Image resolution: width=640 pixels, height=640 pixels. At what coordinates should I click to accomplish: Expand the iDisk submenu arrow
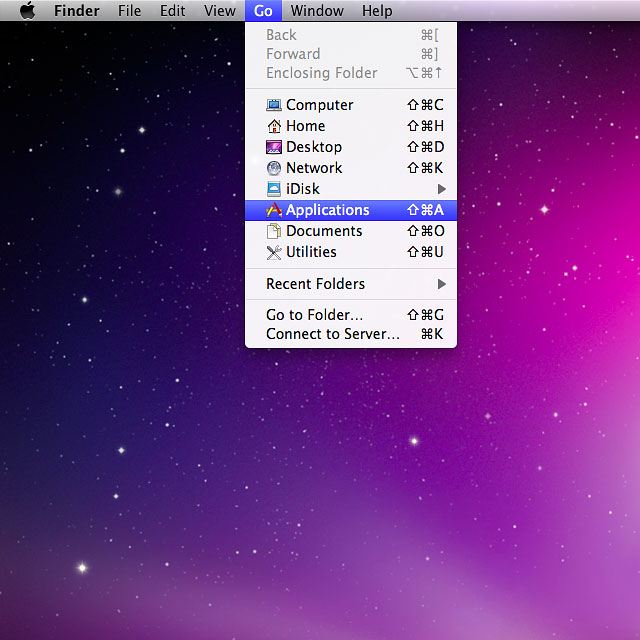pyautogui.click(x=441, y=189)
